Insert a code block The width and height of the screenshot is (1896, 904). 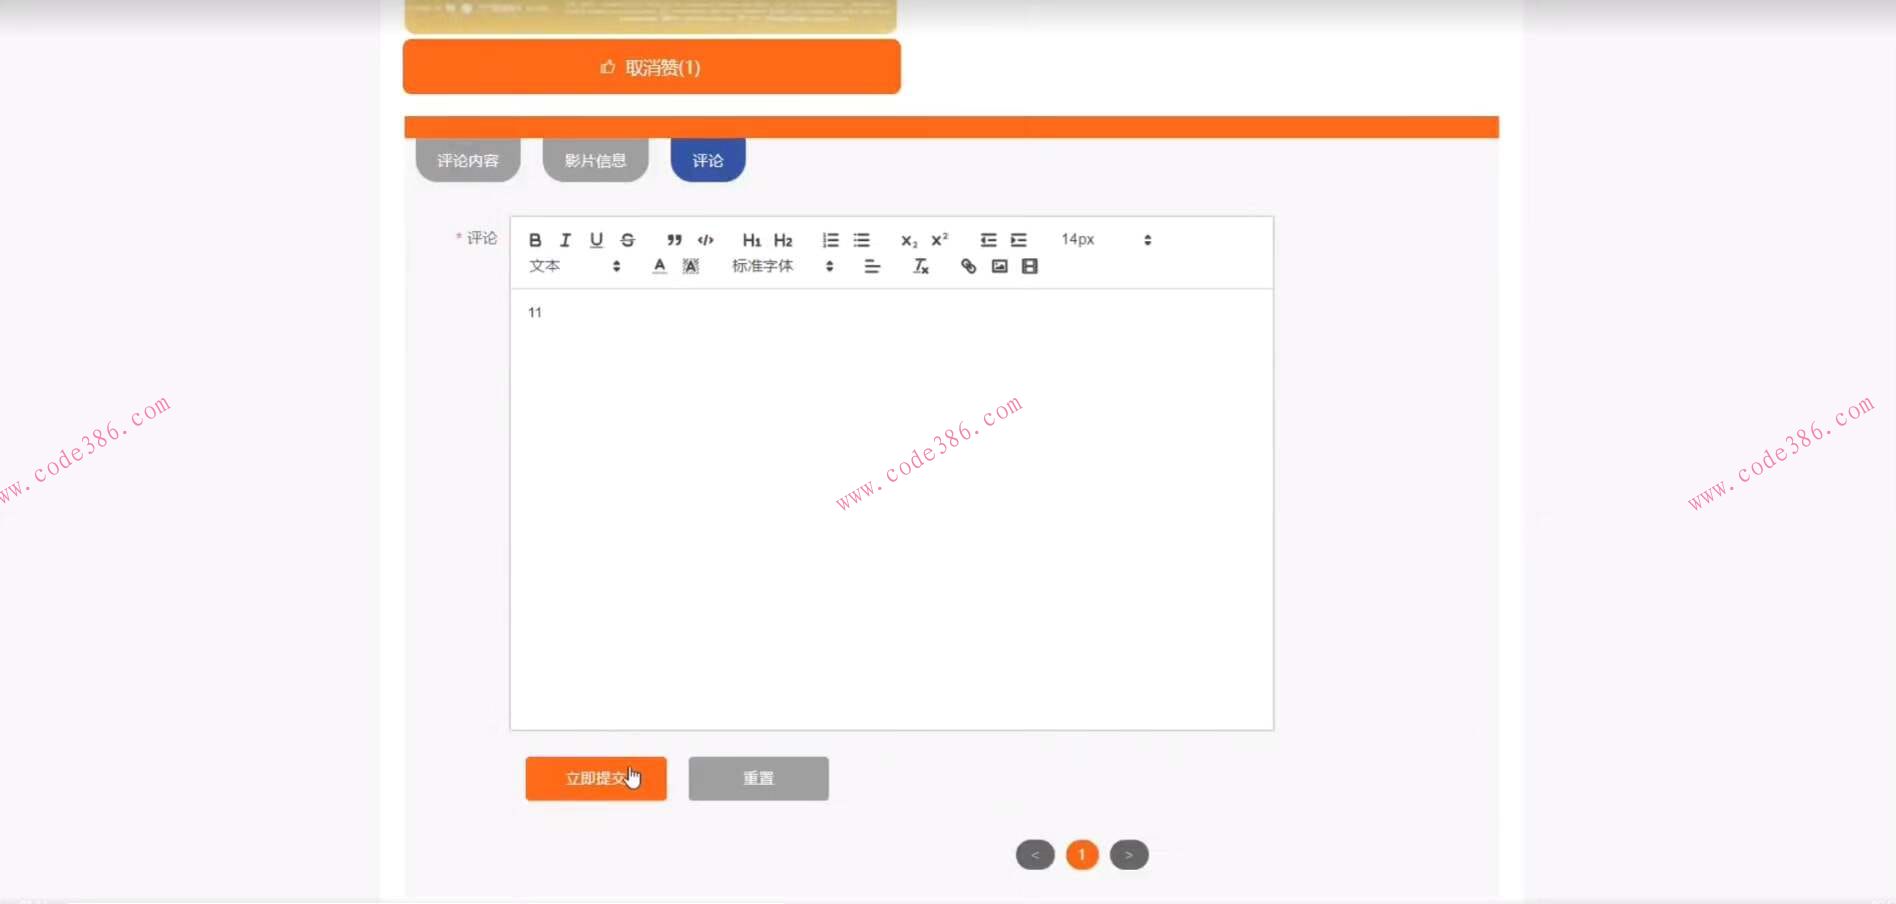coord(705,240)
